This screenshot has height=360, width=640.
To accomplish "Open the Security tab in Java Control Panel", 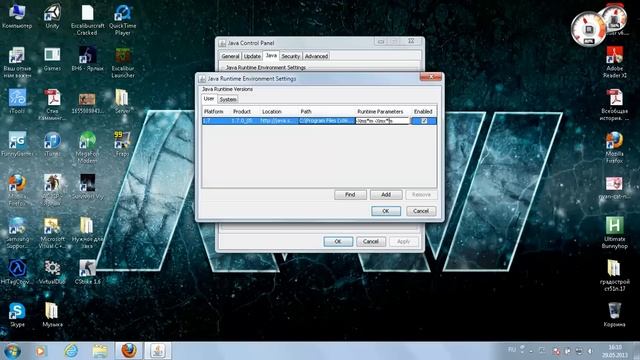I will [x=291, y=56].
